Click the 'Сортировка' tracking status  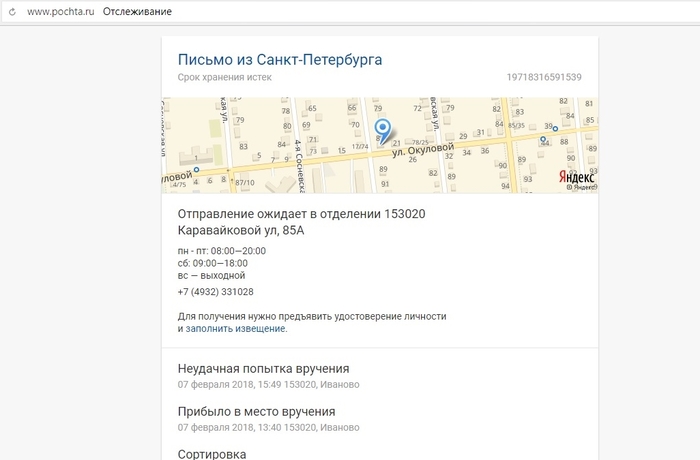click(211, 453)
